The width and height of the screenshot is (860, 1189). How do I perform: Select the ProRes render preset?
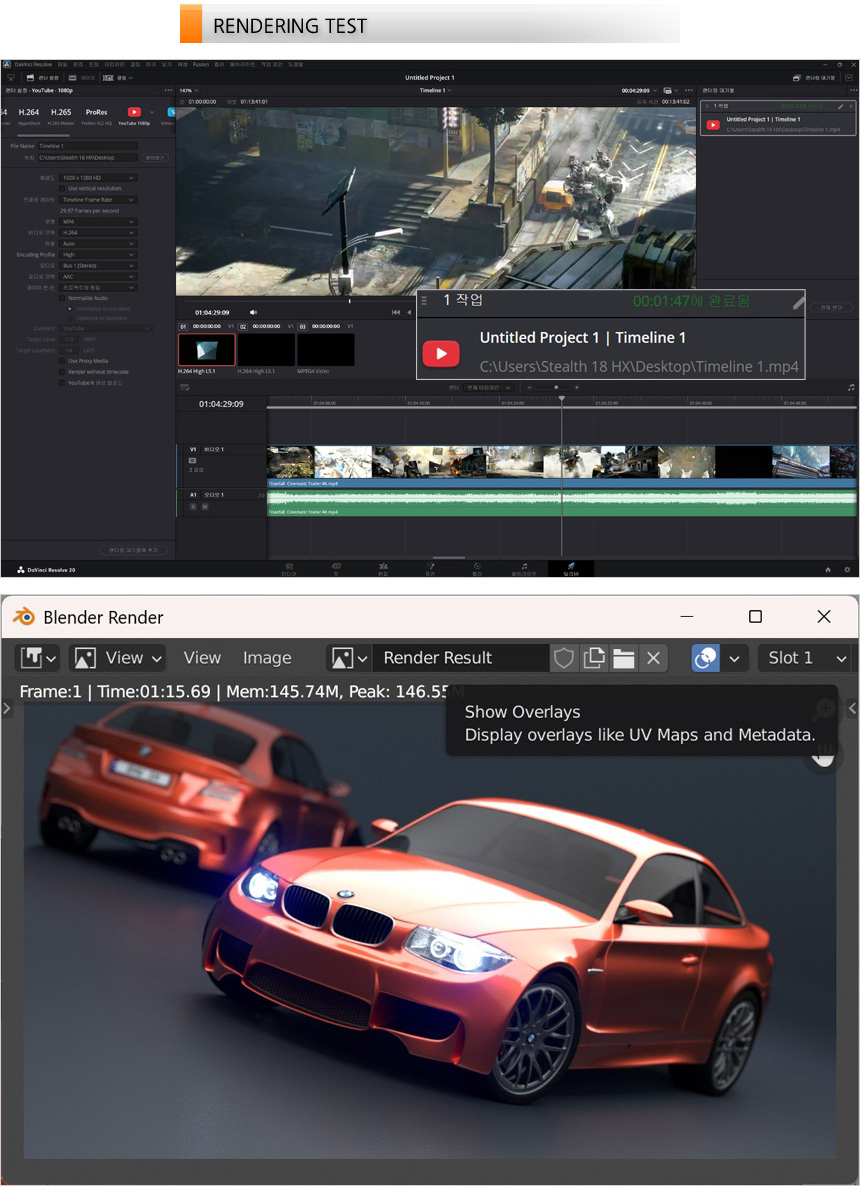click(96, 112)
